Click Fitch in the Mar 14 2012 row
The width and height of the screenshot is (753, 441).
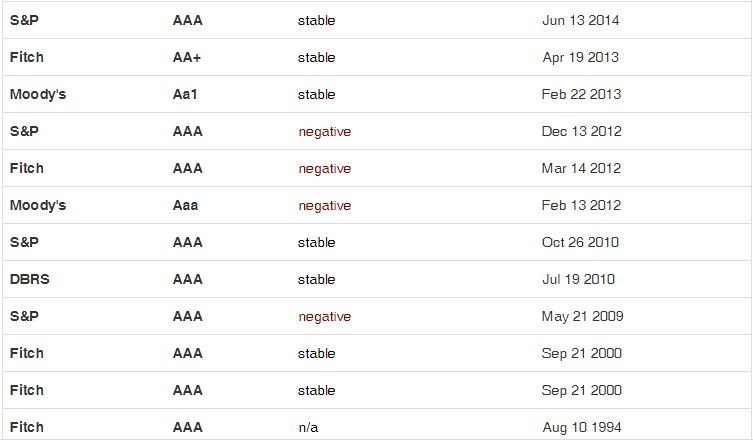(x=27, y=168)
